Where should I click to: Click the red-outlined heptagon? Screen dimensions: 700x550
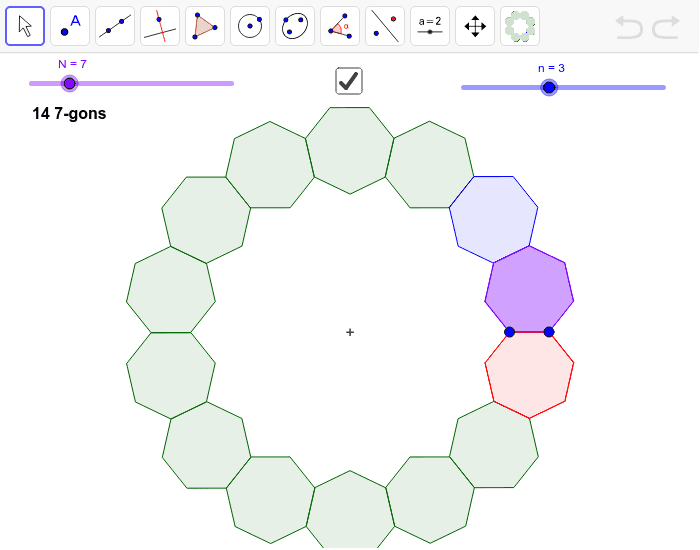coord(529,373)
